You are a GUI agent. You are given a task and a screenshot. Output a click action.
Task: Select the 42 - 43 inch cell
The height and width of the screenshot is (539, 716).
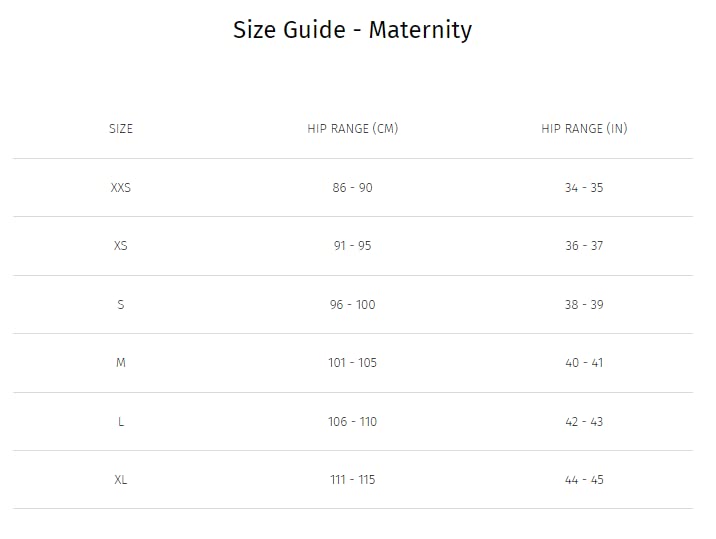[x=584, y=421]
